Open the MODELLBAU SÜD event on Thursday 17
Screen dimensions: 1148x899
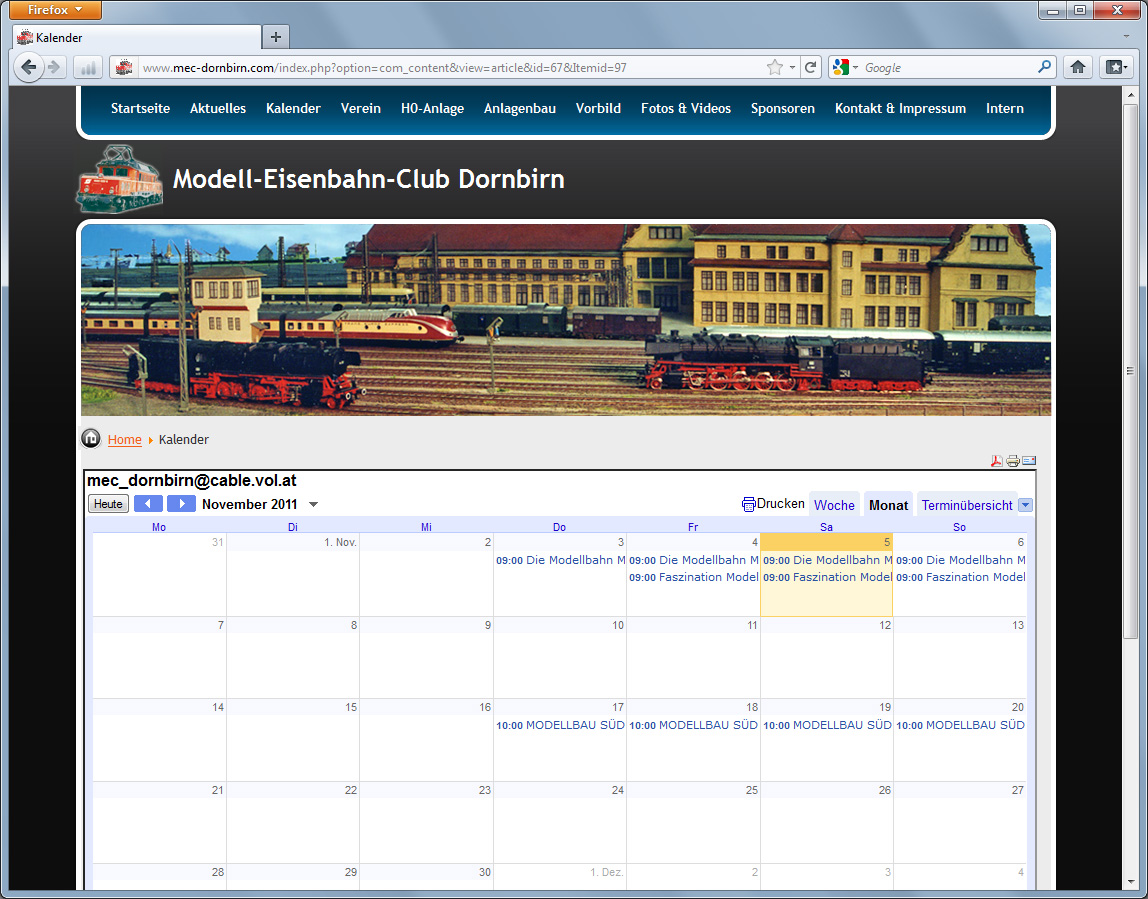pos(561,725)
